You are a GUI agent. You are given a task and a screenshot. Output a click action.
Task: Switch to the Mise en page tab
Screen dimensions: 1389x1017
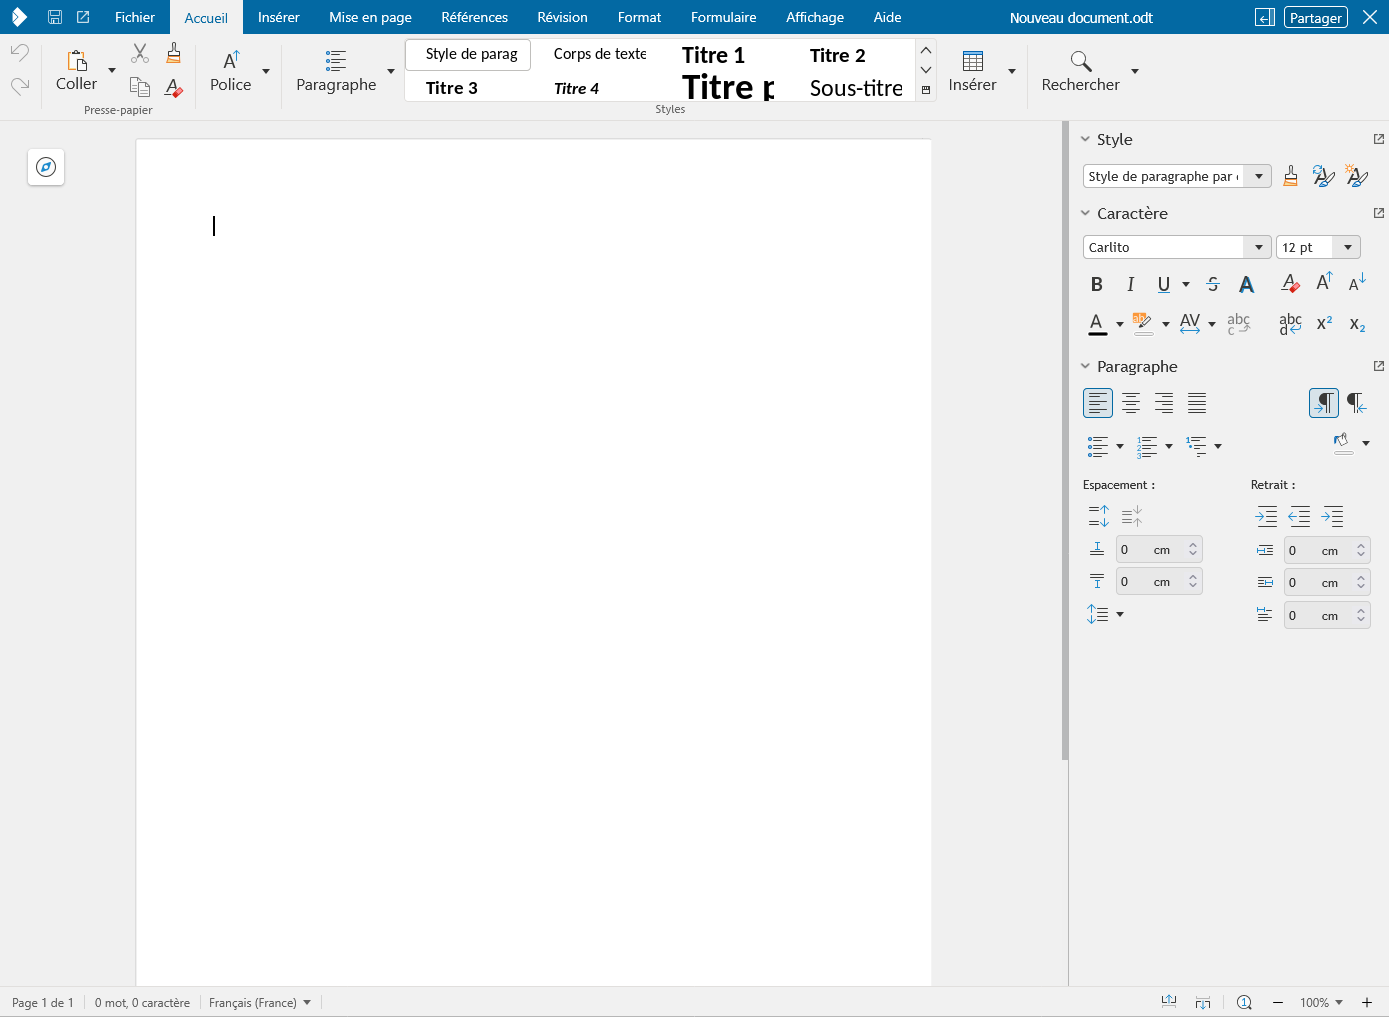pyautogui.click(x=370, y=17)
